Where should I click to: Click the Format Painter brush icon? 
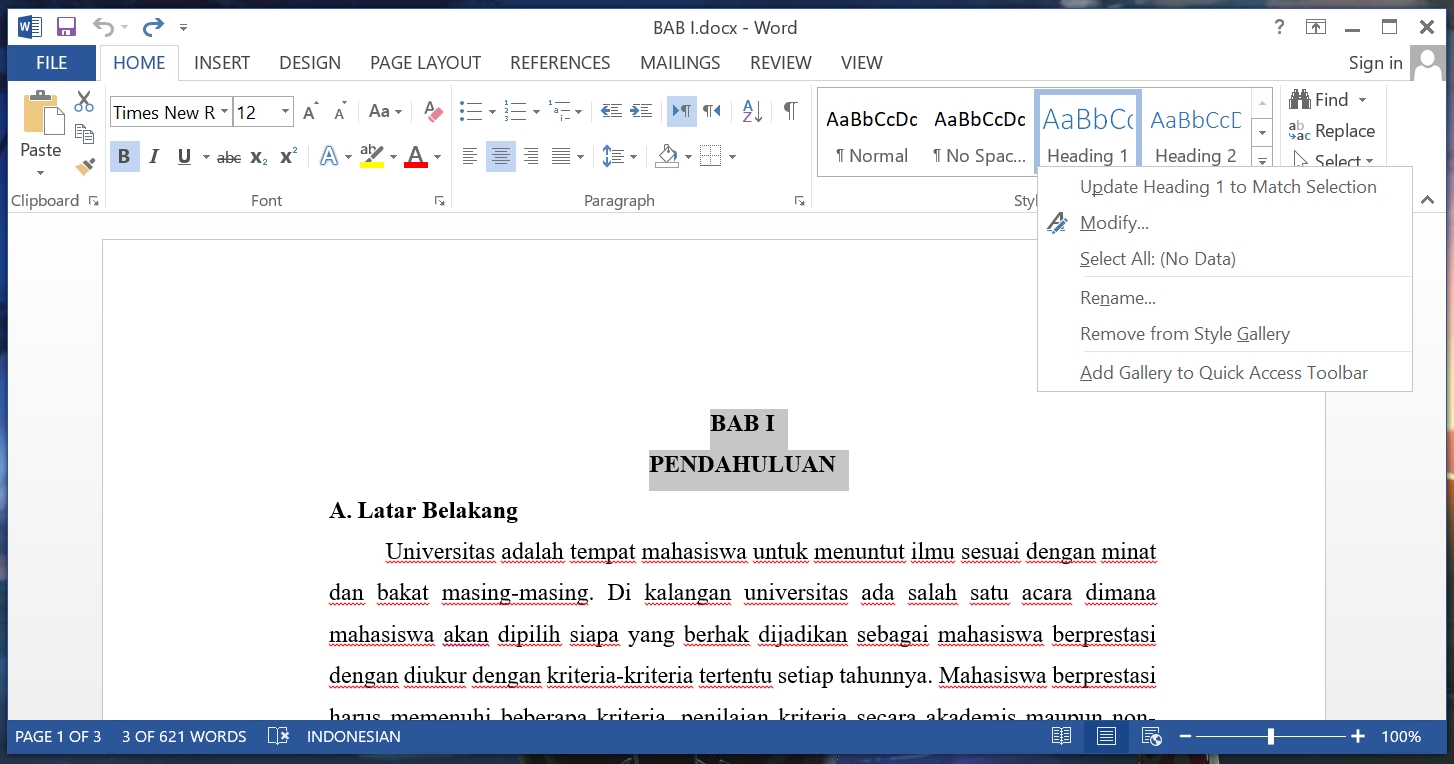pos(85,166)
